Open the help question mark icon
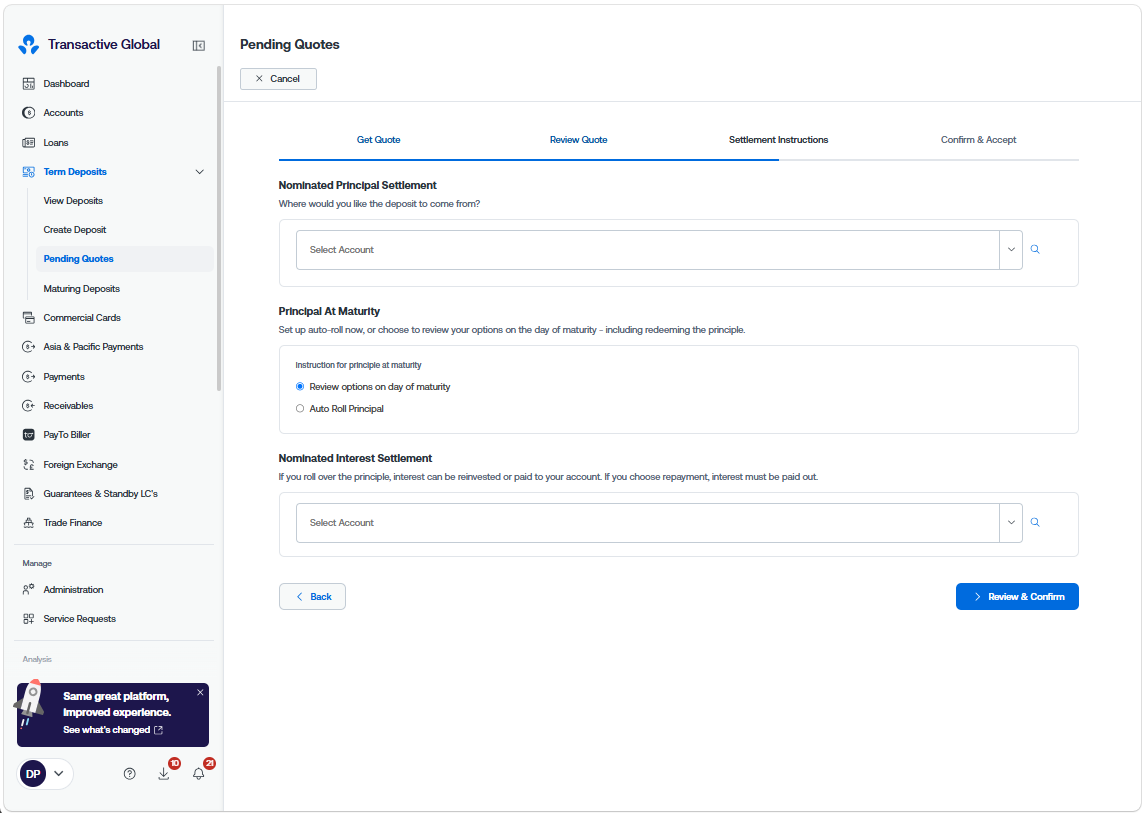 tap(130, 774)
